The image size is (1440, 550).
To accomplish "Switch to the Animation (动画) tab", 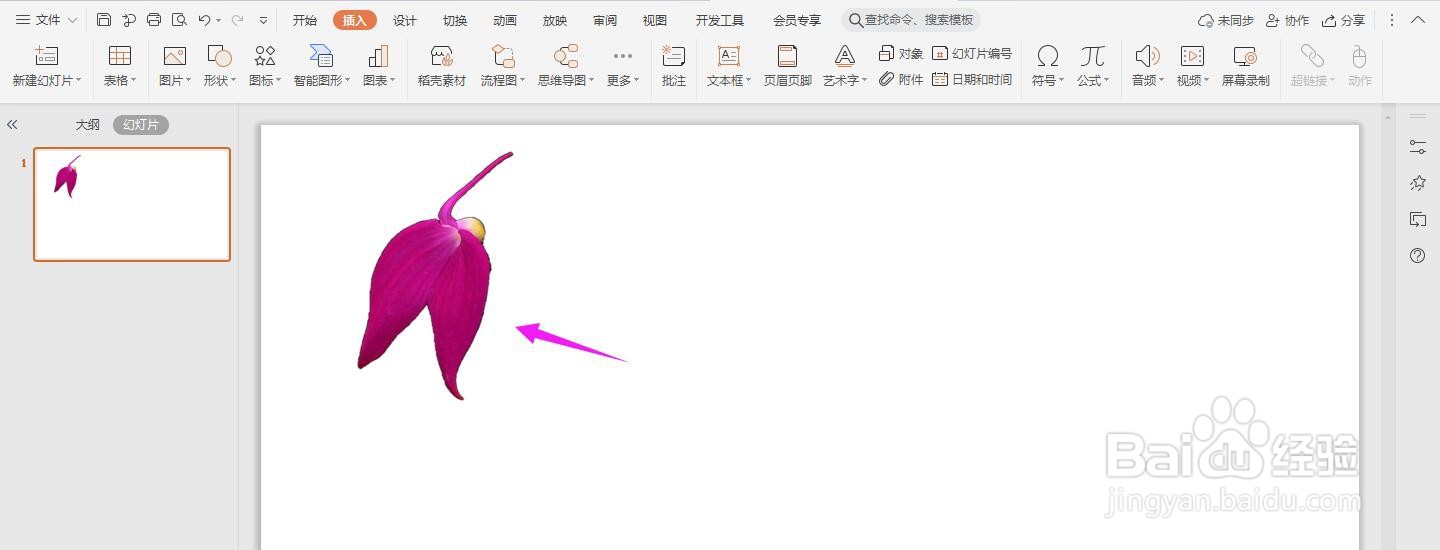I will coord(505,20).
